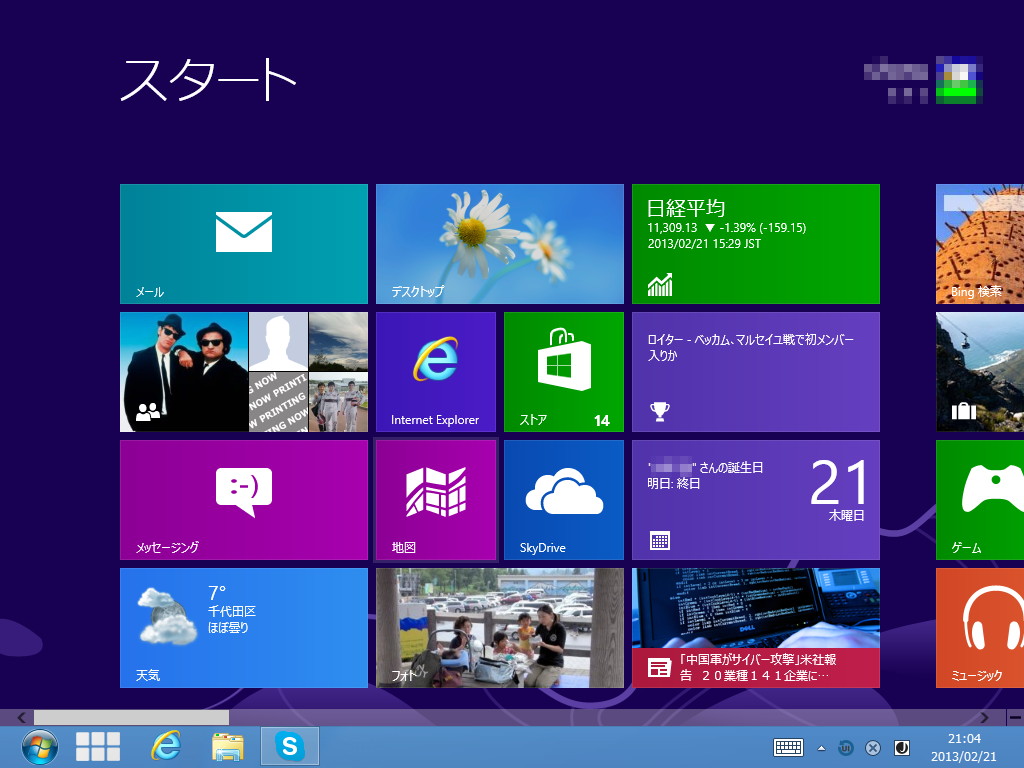Open the Travel tile with suitcase icon
1024x768 pixels.
[x=980, y=372]
